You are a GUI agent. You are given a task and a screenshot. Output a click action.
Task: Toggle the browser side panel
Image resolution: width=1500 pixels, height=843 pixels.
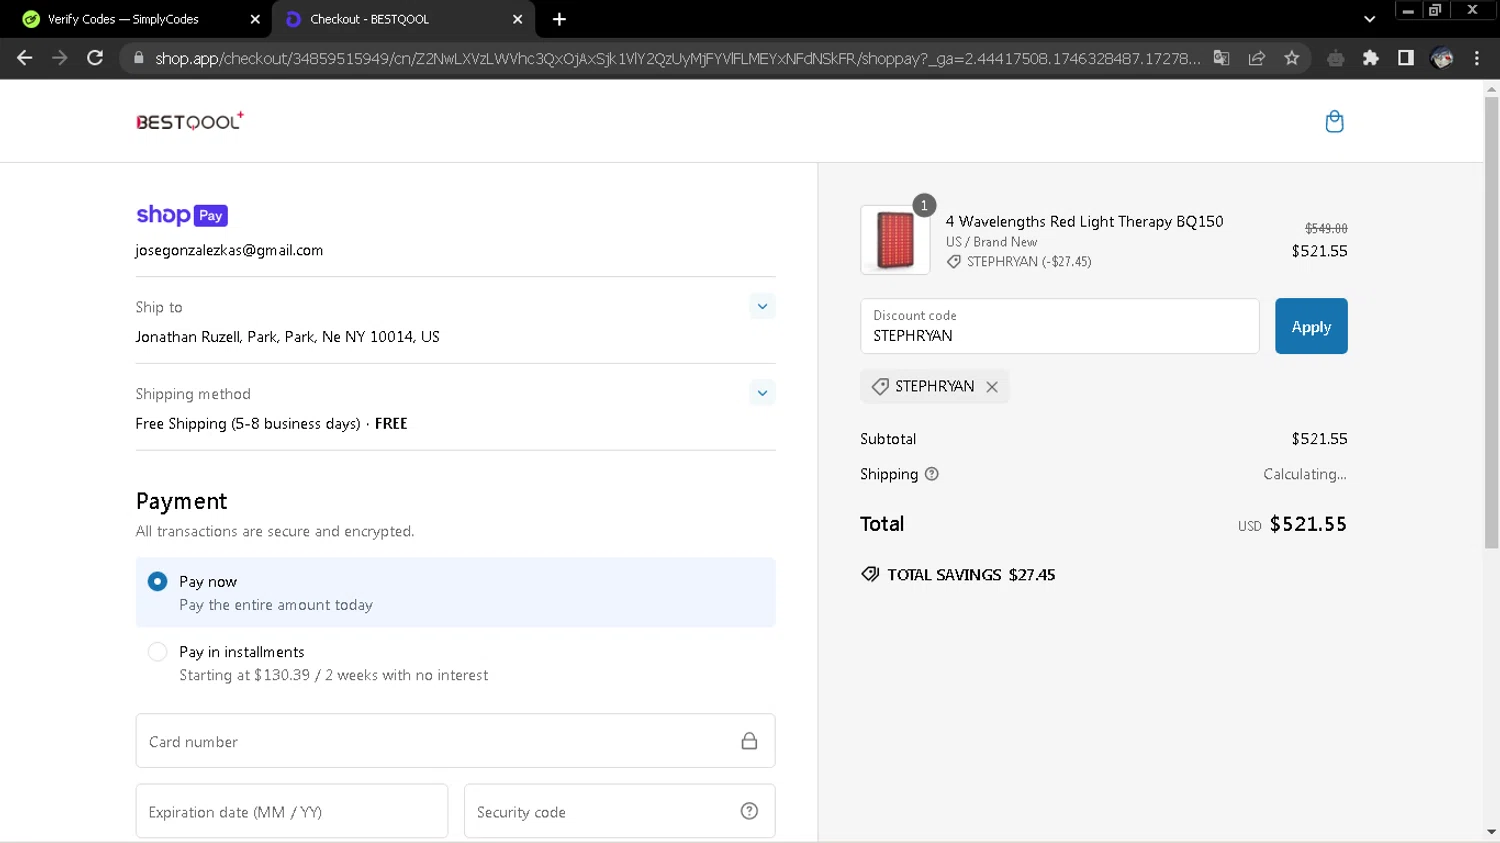[1406, 58]
